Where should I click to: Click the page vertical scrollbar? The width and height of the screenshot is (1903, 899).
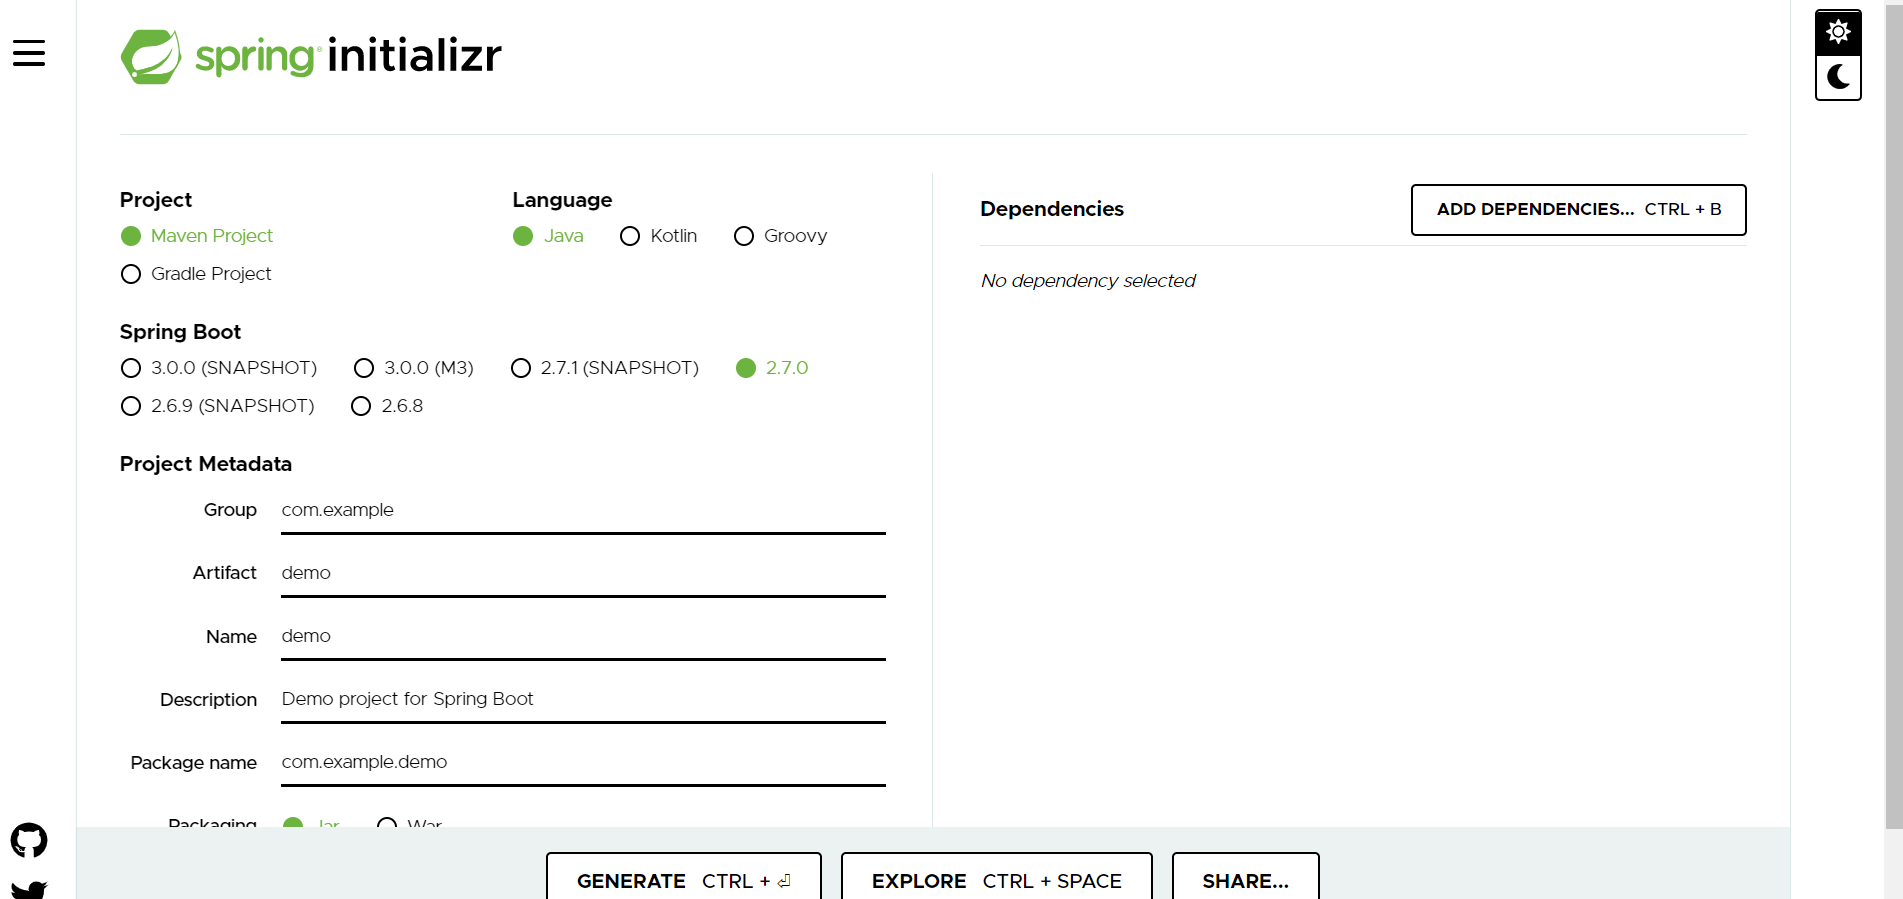[x=1894, y=415]
